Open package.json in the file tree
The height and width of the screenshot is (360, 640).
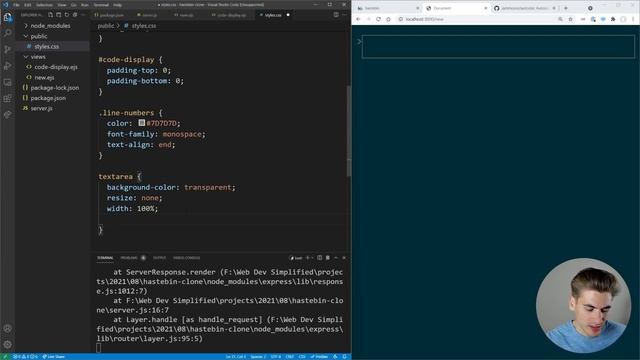click(52, 98)
